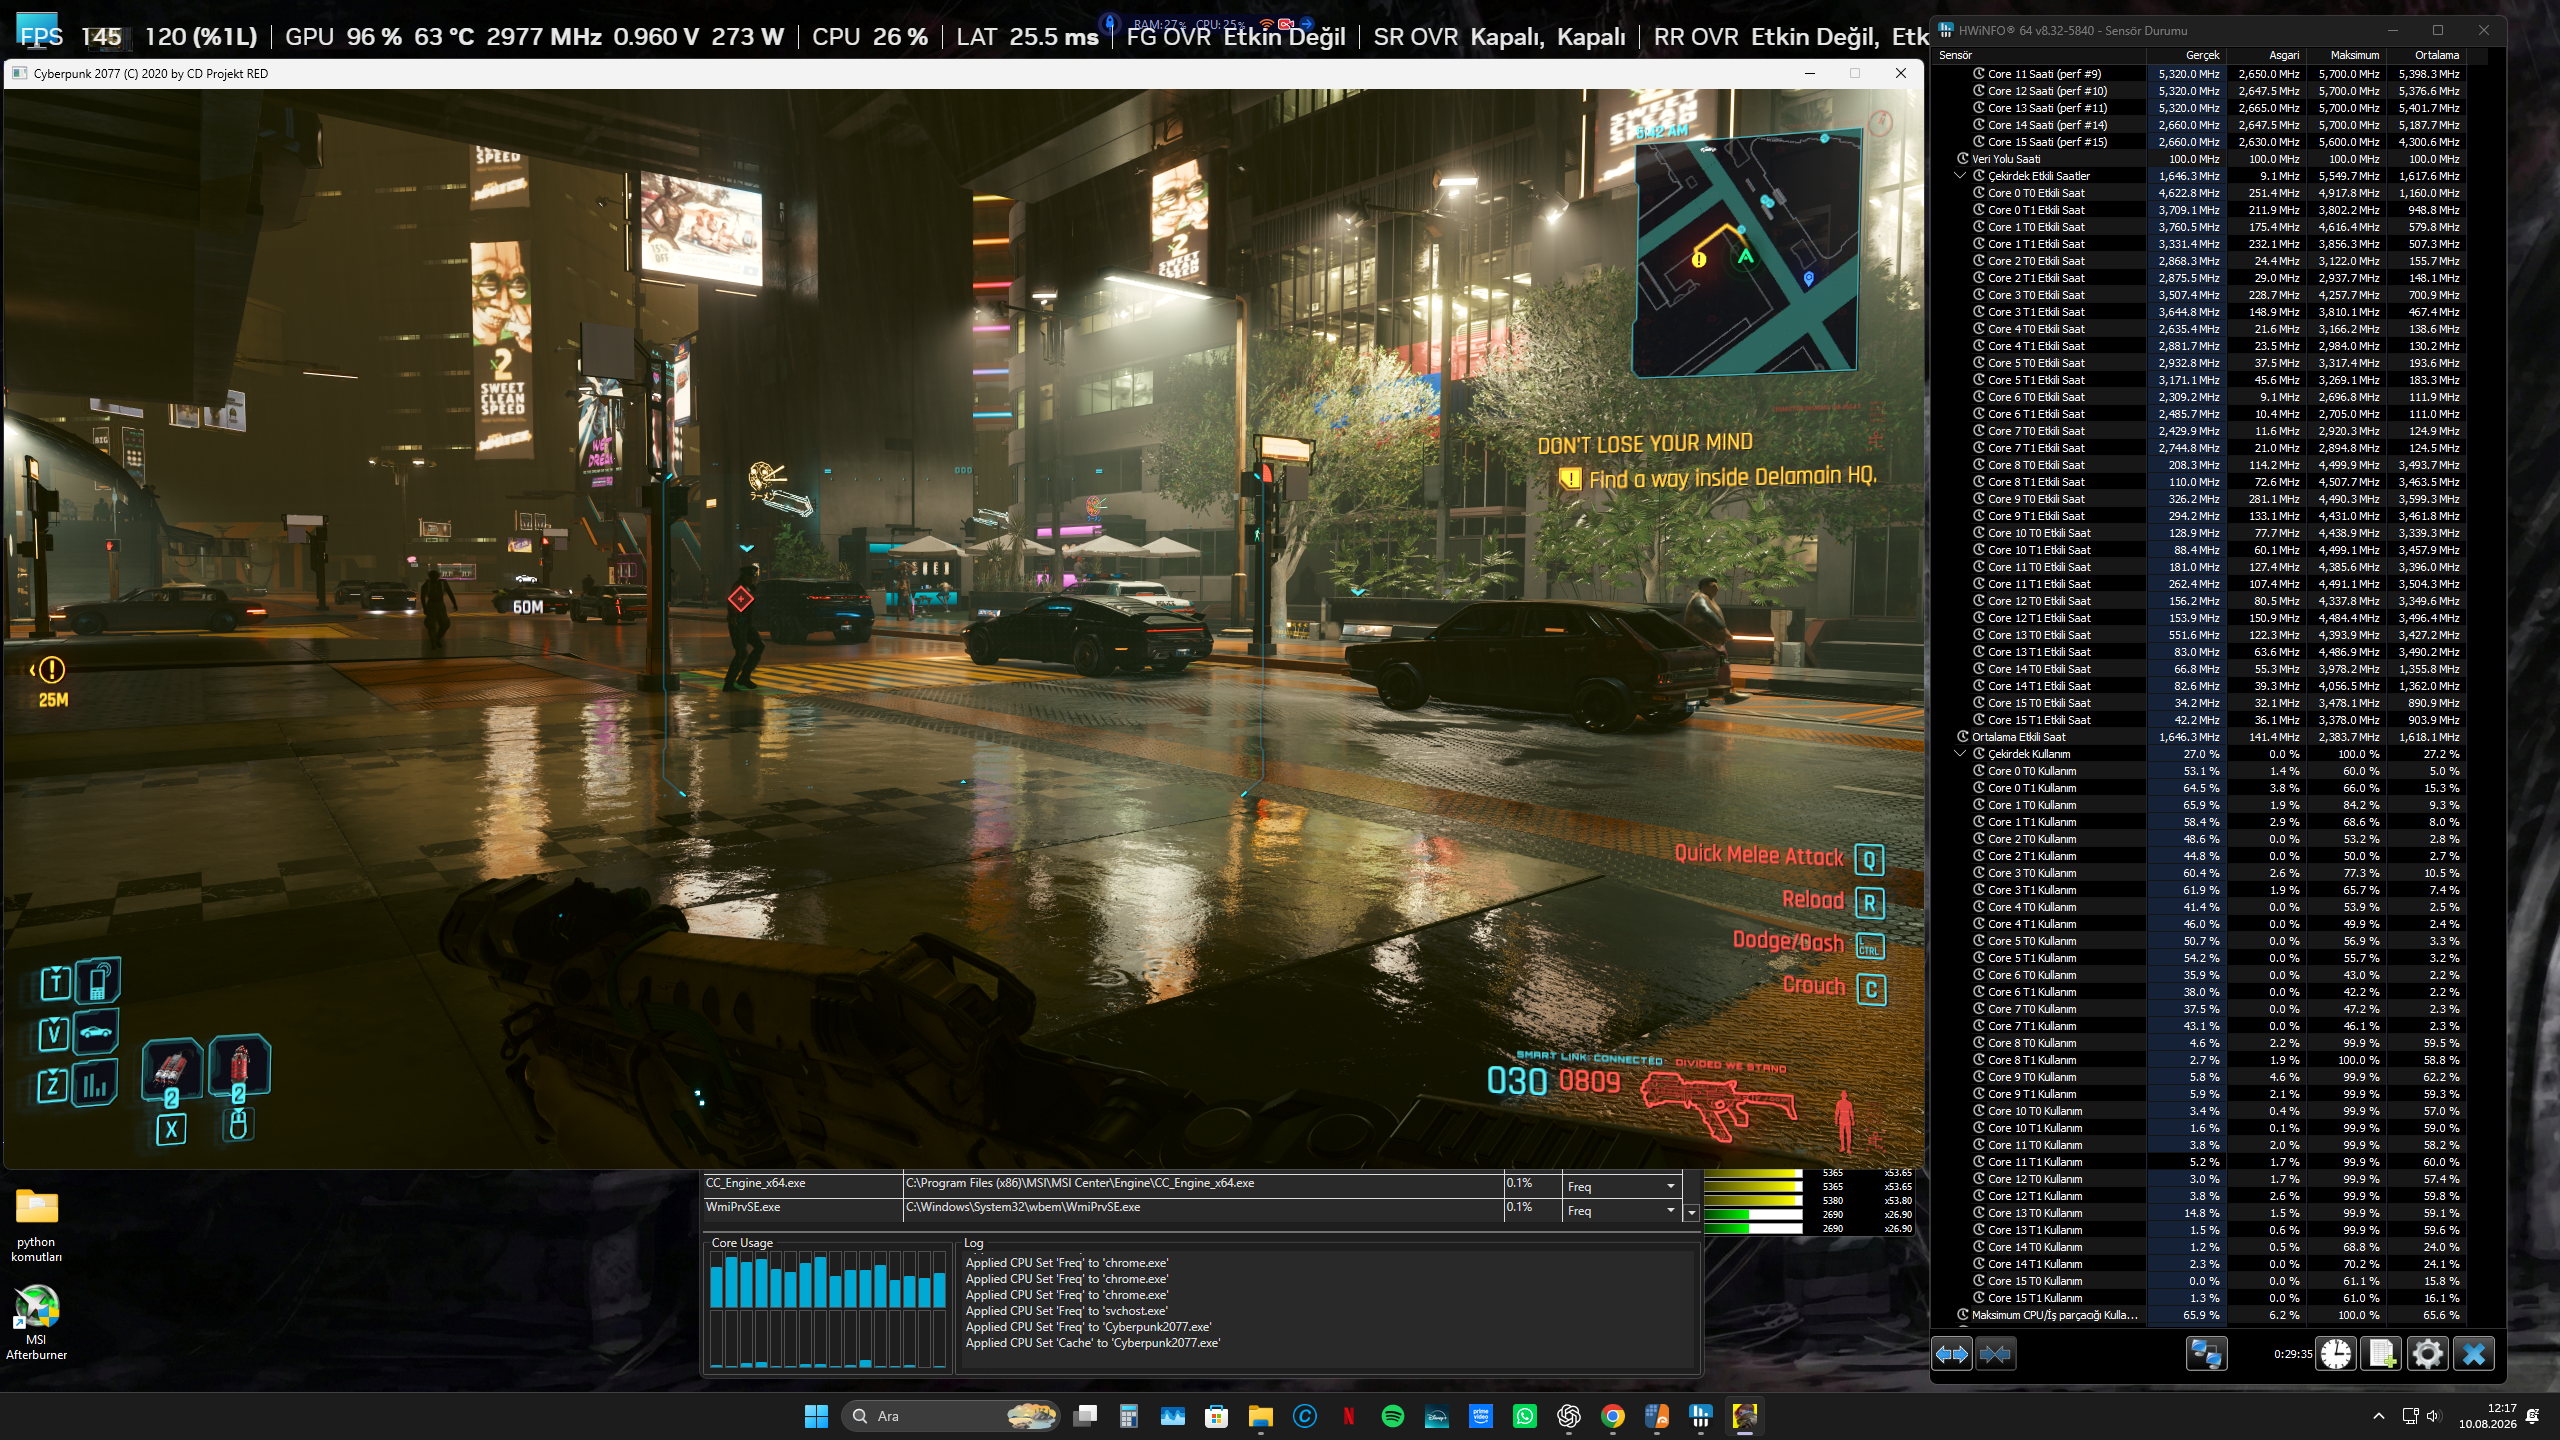Open HWiNFO sensor settings gear

pyautogui.click(x=2428, y=1354)
